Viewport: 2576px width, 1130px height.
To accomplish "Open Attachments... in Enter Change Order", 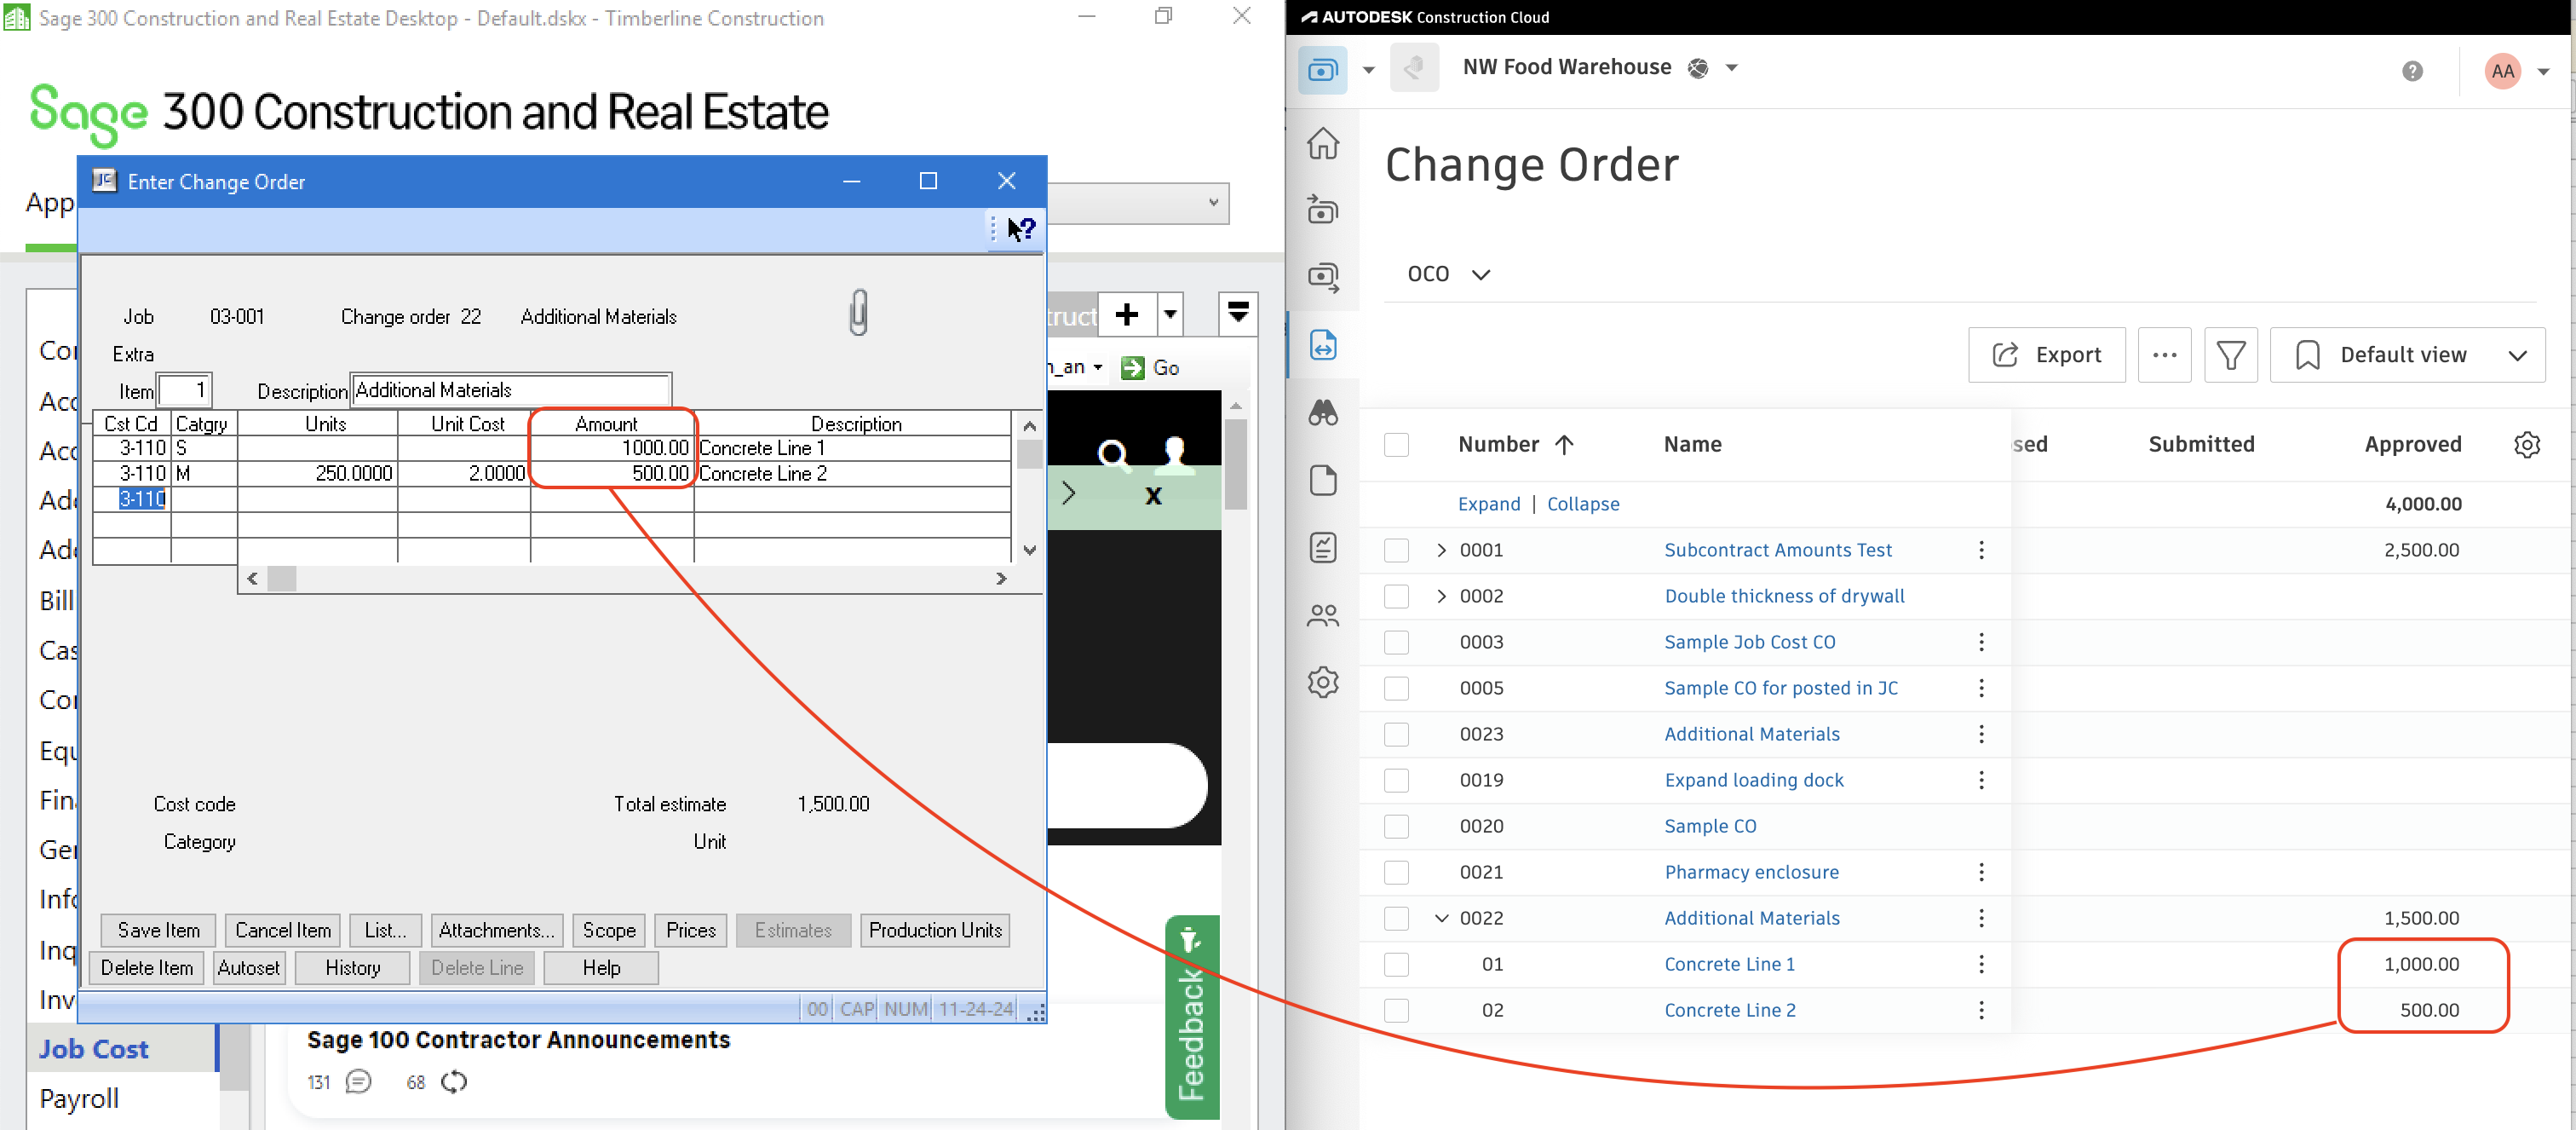I will 496,930.
